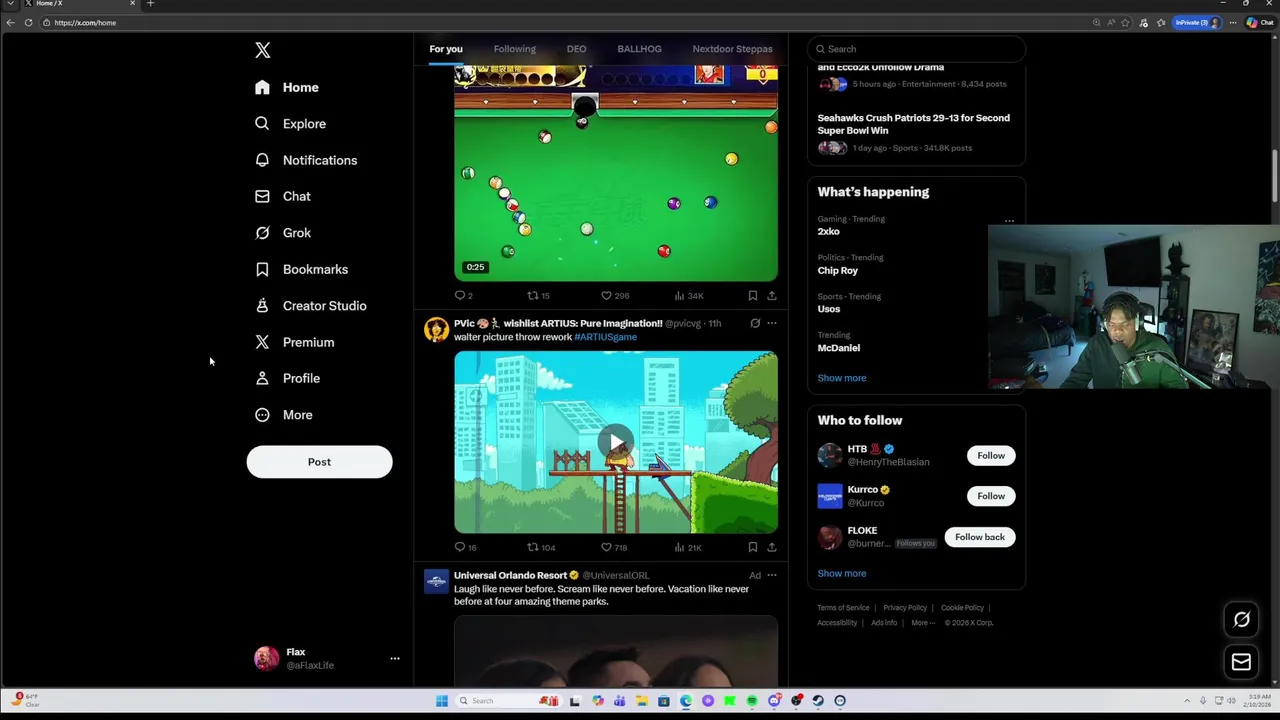The image size is (1280, 720).
Task: Play the walter picture throw video
Action: coord(616,441)
